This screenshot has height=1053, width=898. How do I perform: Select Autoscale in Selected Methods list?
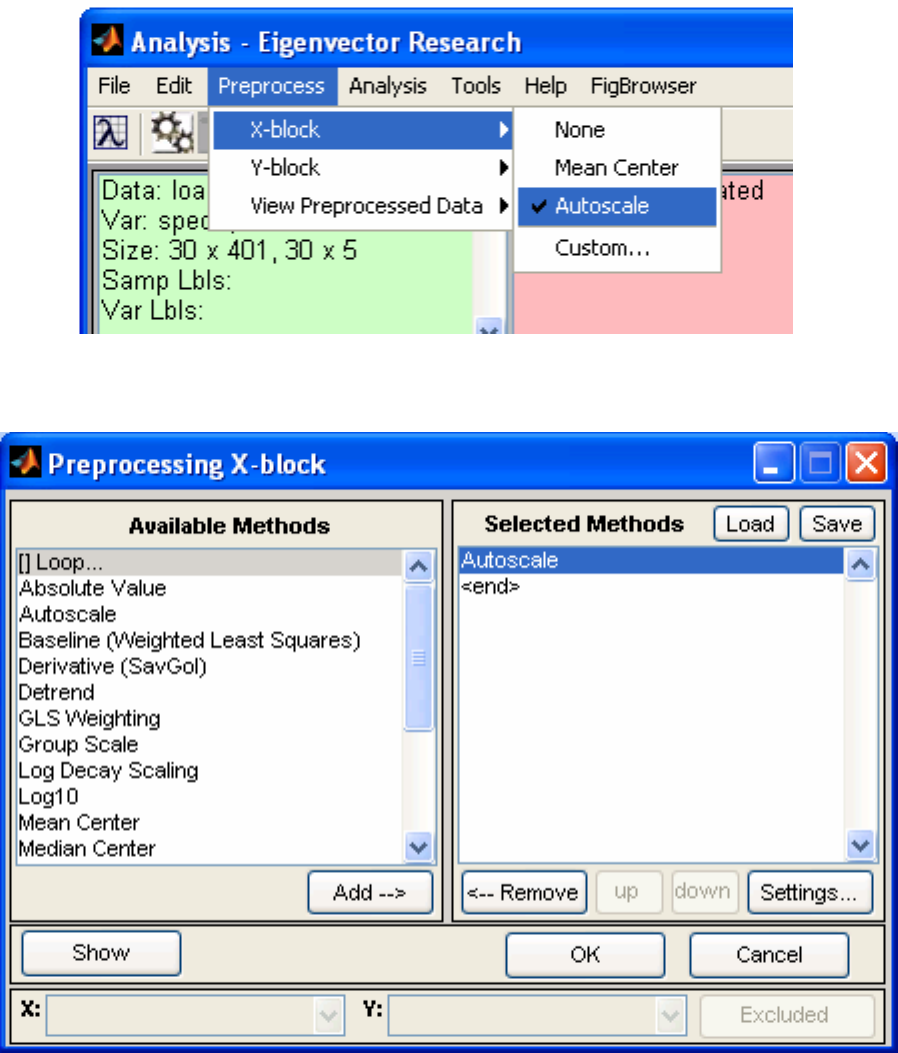[652, 561]
